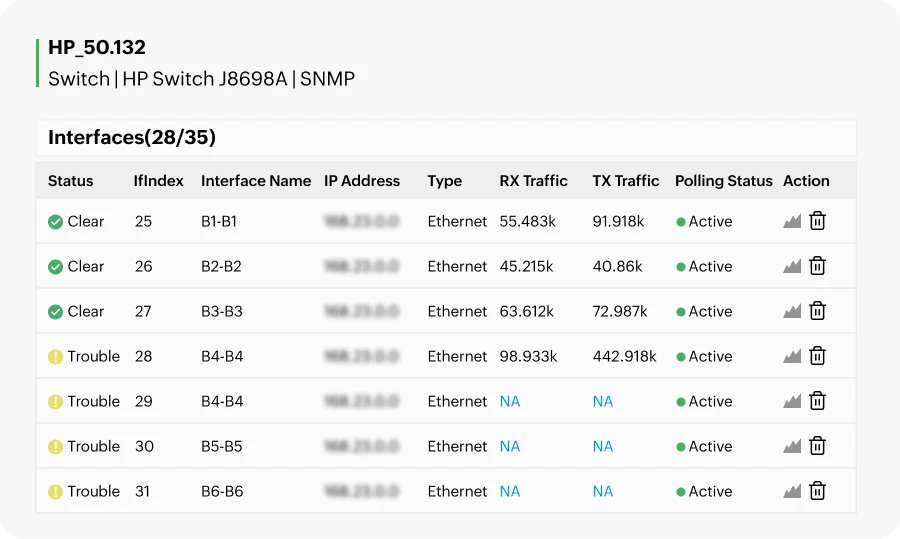Click the IP Address column header
900x539 pixels.
(362, 181)
